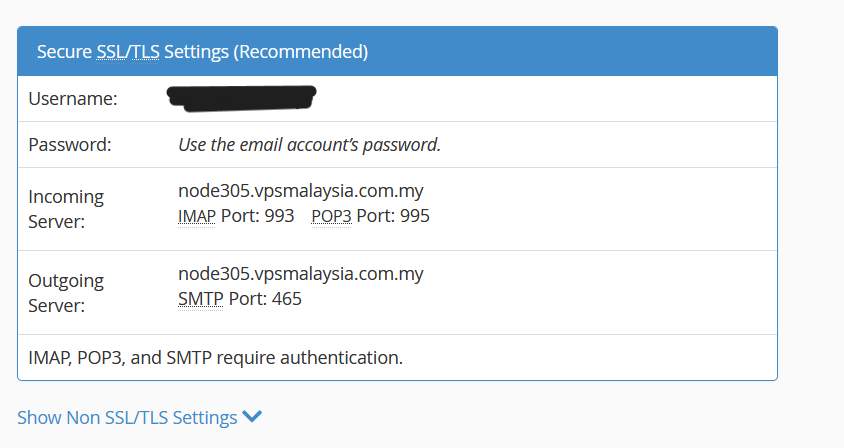Click the SSL abbreviation in the header
Screen dimensions: 844x448
[x=111, y=52]
